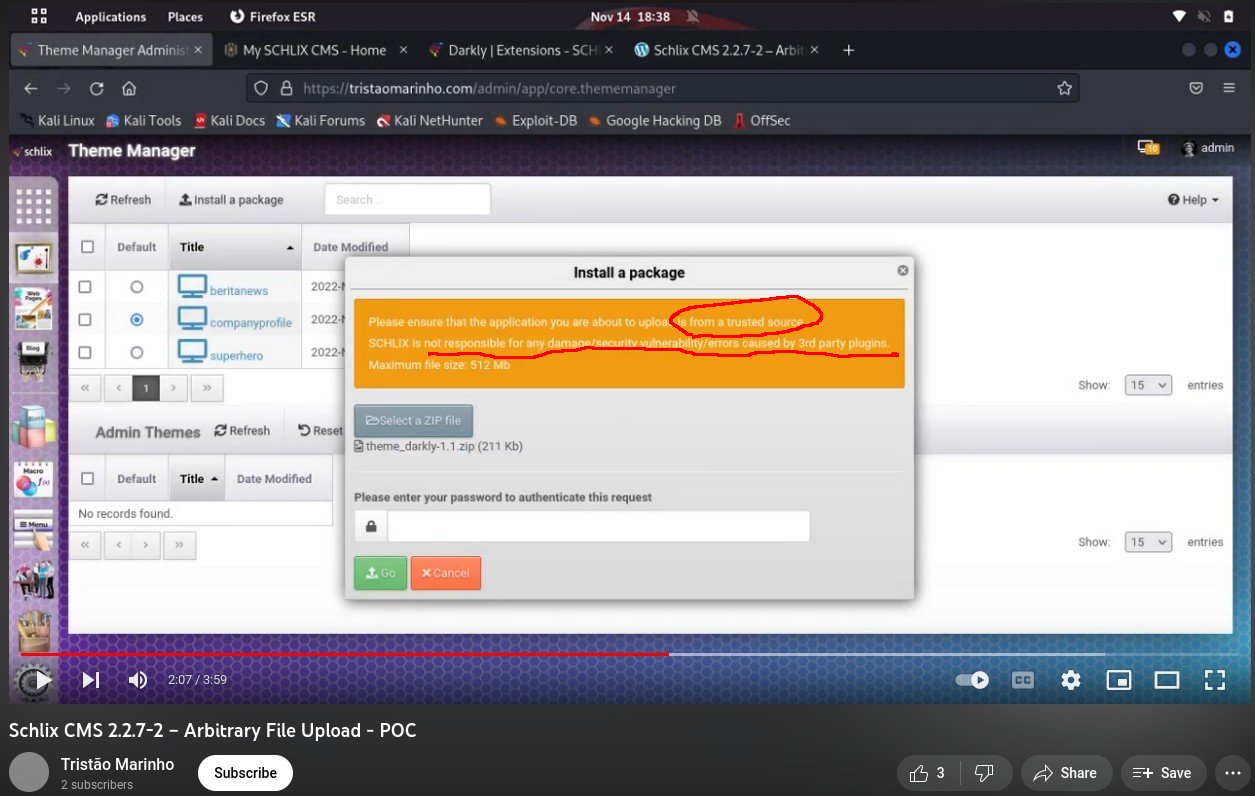Open the Help dropdown
The height and width of the screenshot is (796, 1255).
1193,200
